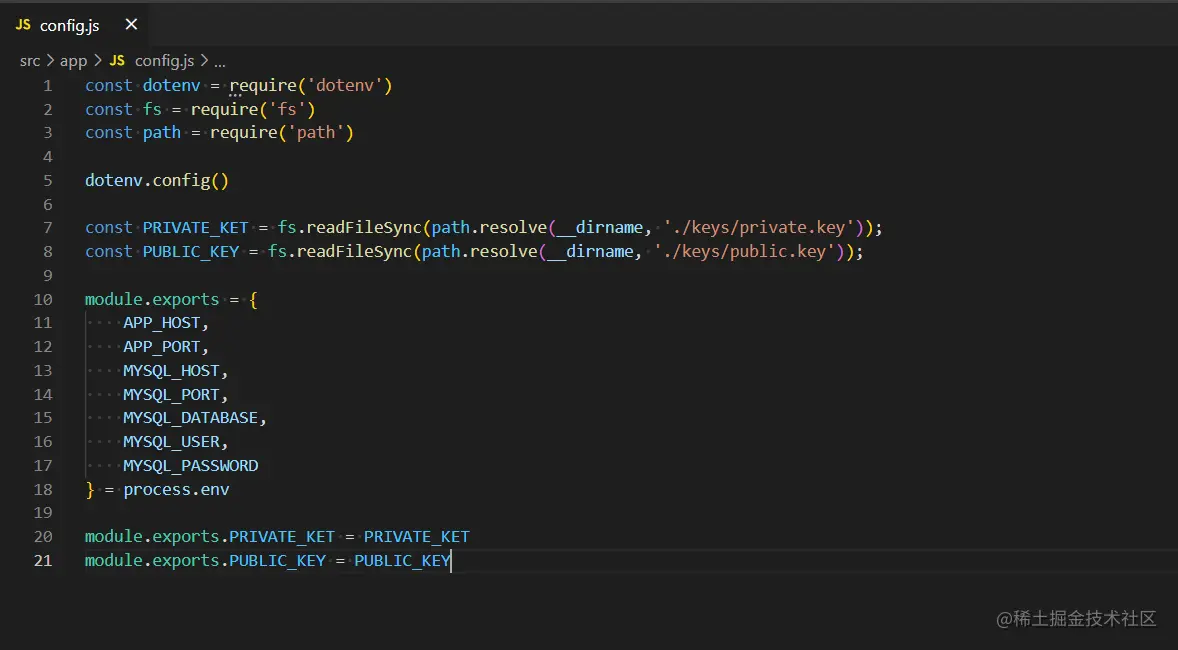Click MYSQL_PASSWORD on line 17
The width and height of the screenshot is (1178, 650).
pos(190,465)
